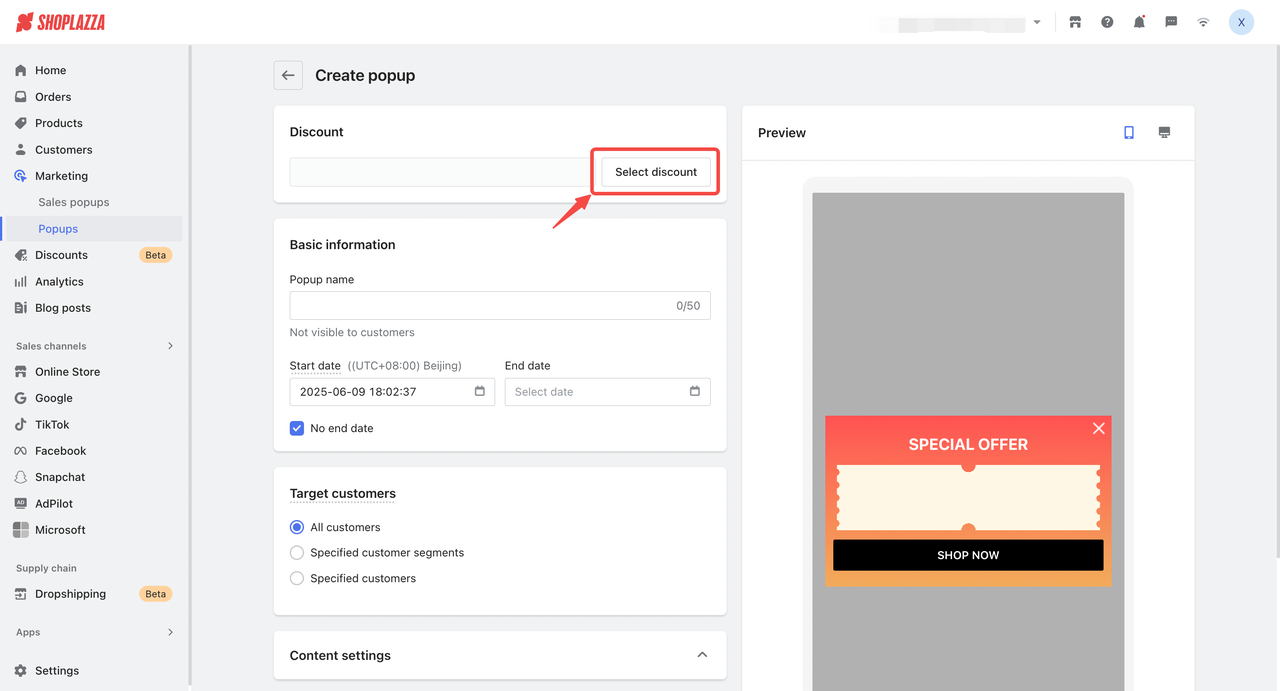Switch preview to desktop view icon
Viewport: 1280px width, 691px height.
tap(1164, 132)
